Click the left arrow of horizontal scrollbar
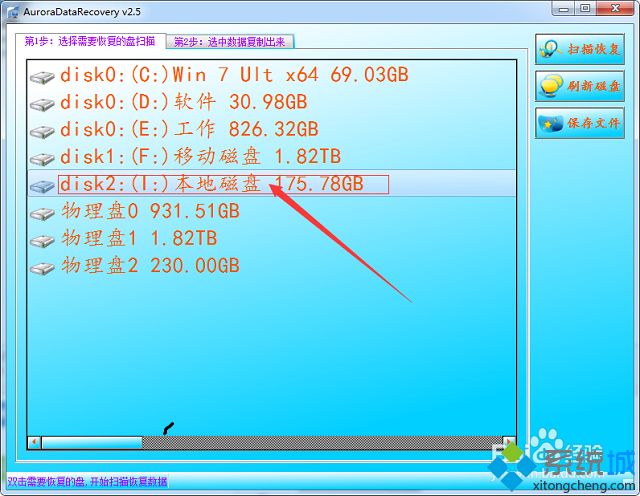The image size is (640, 496). coord(34,443)
